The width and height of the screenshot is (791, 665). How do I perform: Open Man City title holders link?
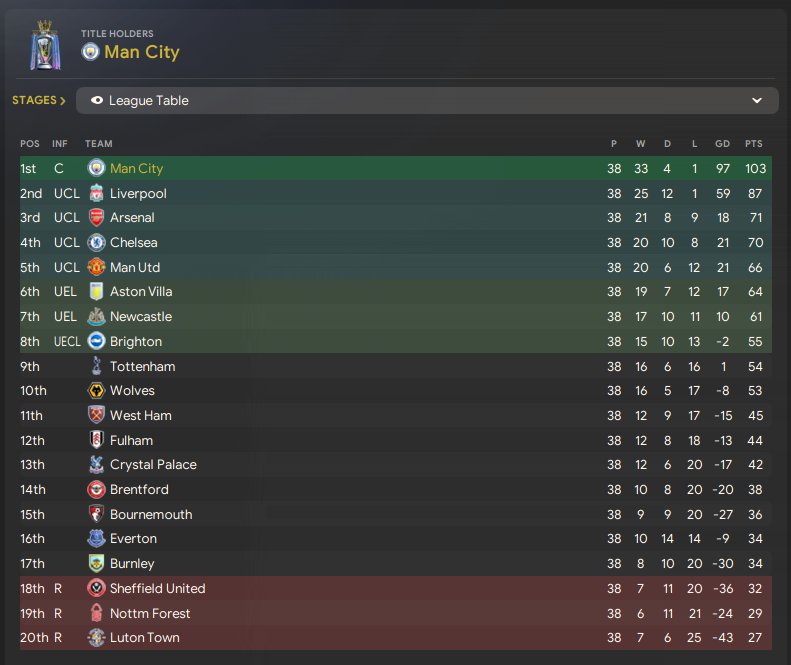(x=142, y=52)
